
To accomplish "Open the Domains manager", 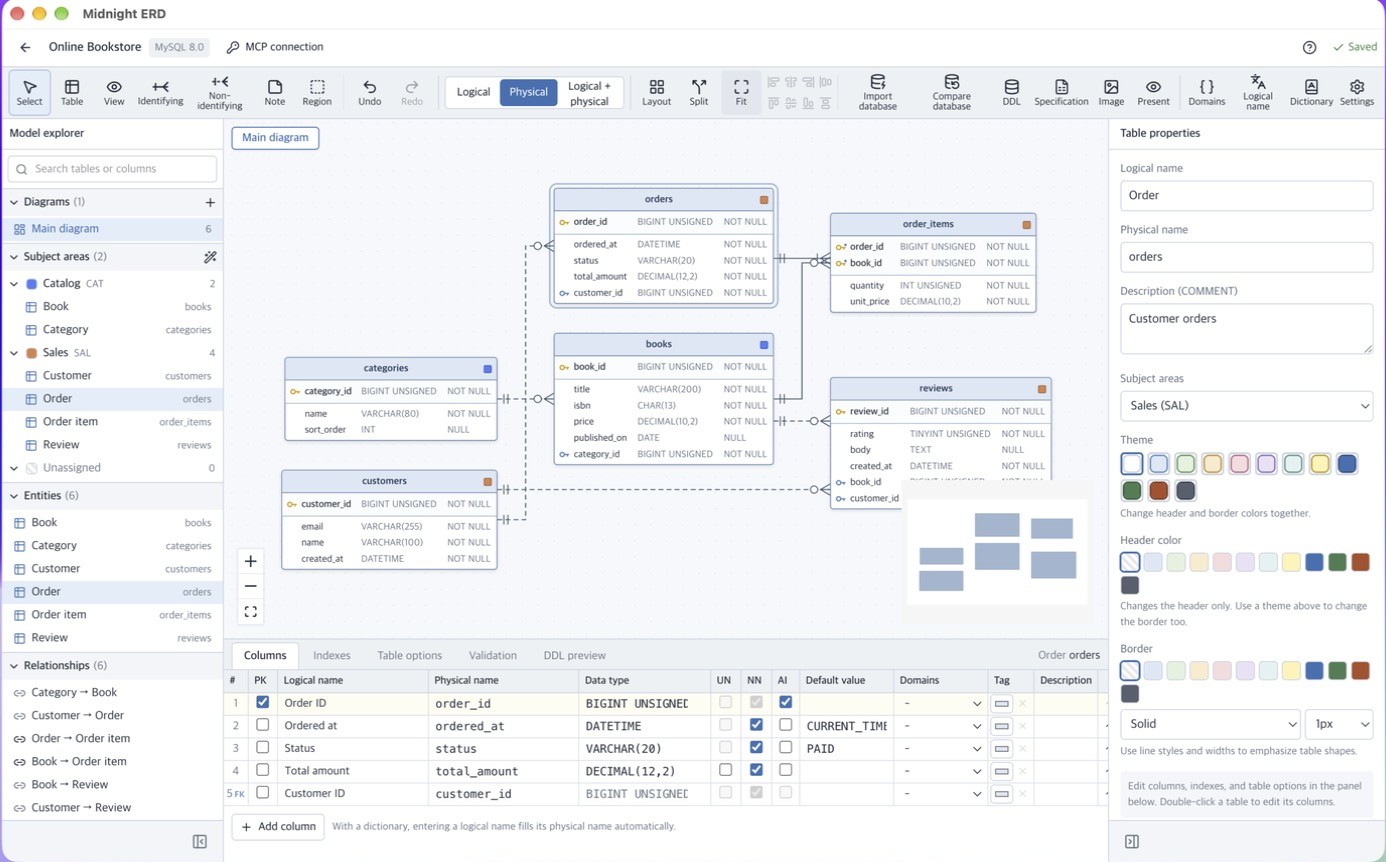I will [x=1207, y=92].
